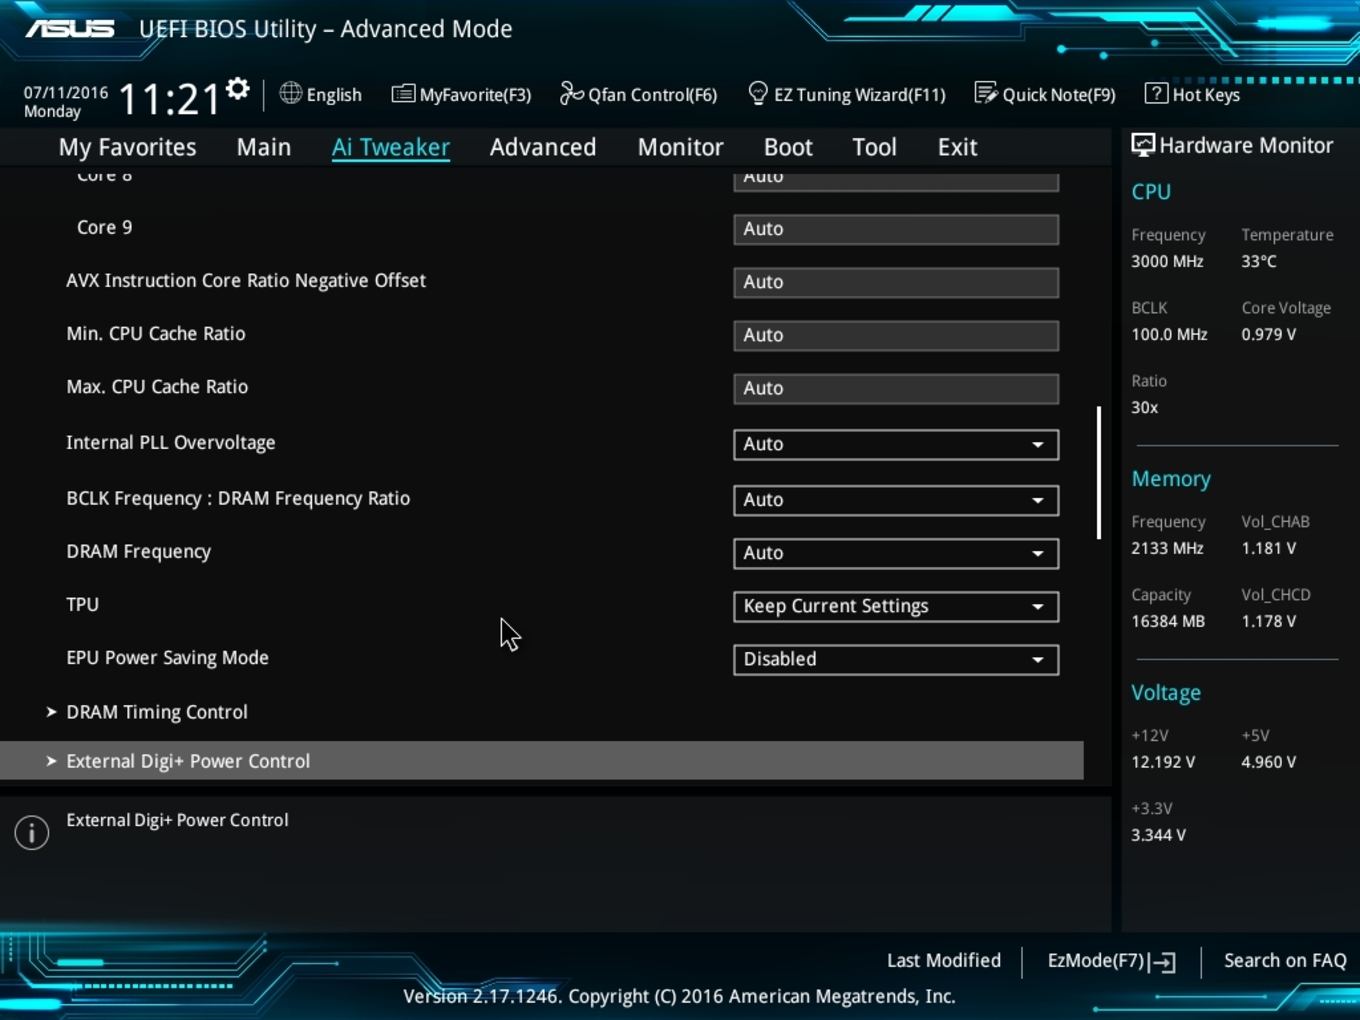
Task: Click the Core 9 label
Action: [104, 227]
